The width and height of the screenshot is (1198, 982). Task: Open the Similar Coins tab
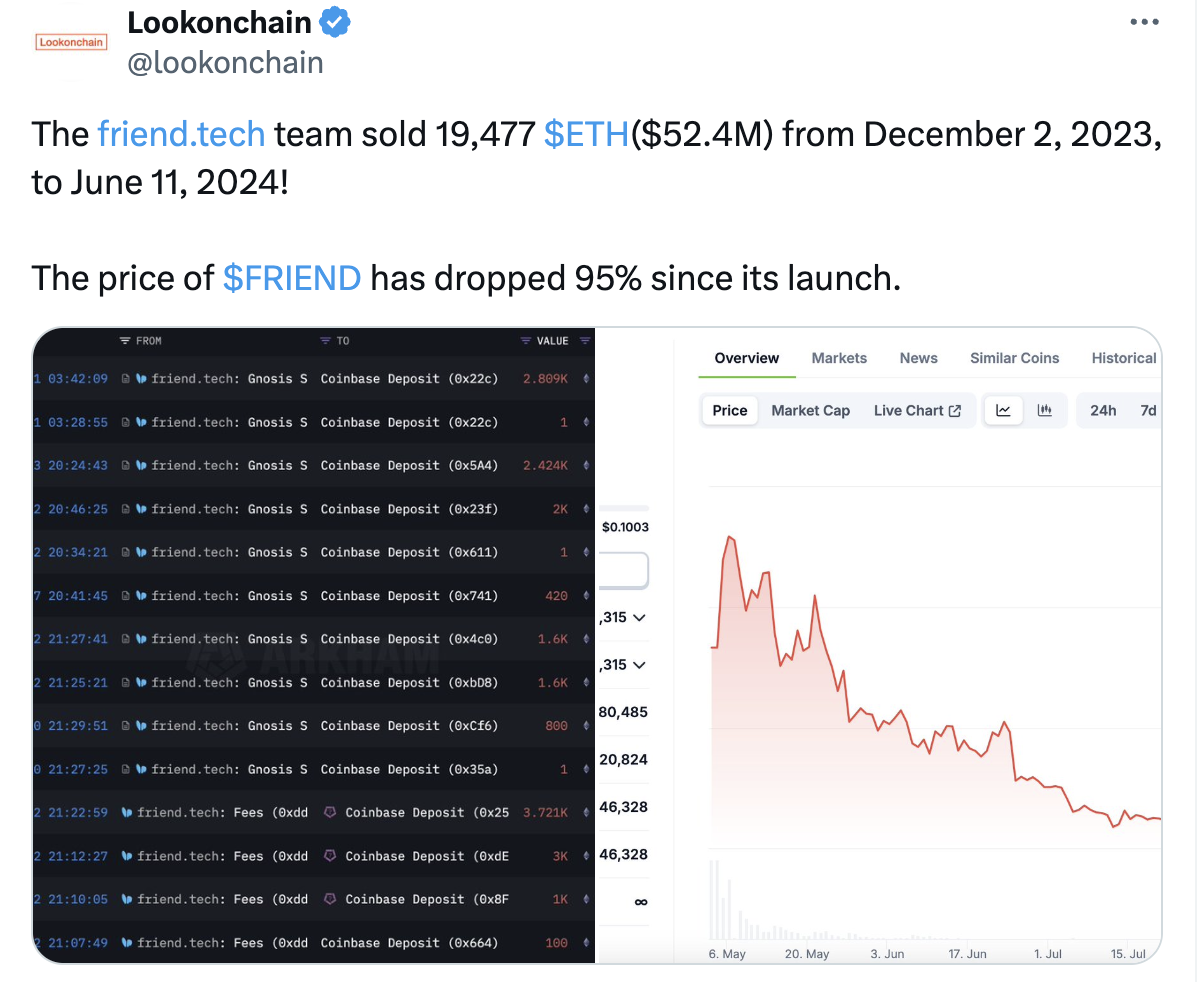1014,358
